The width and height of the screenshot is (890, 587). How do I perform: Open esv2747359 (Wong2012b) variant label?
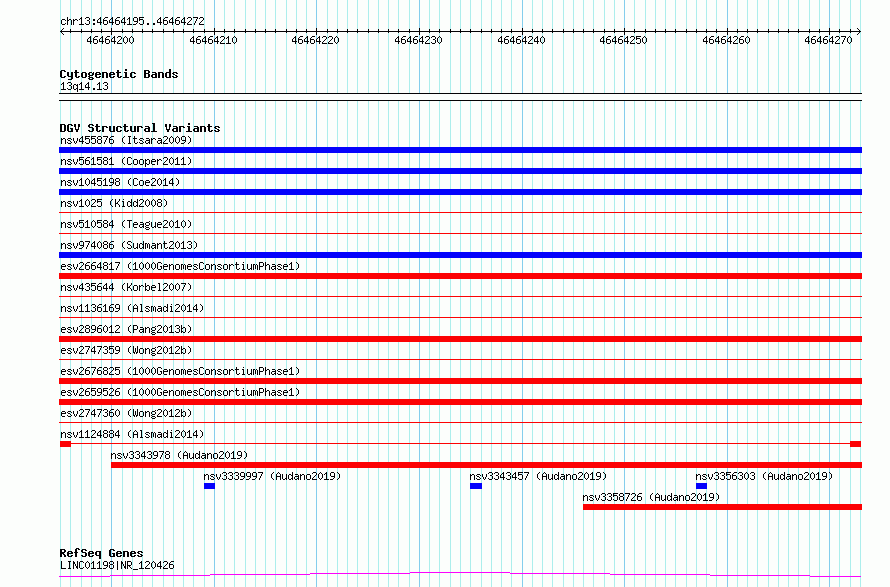tap(126, 350)
